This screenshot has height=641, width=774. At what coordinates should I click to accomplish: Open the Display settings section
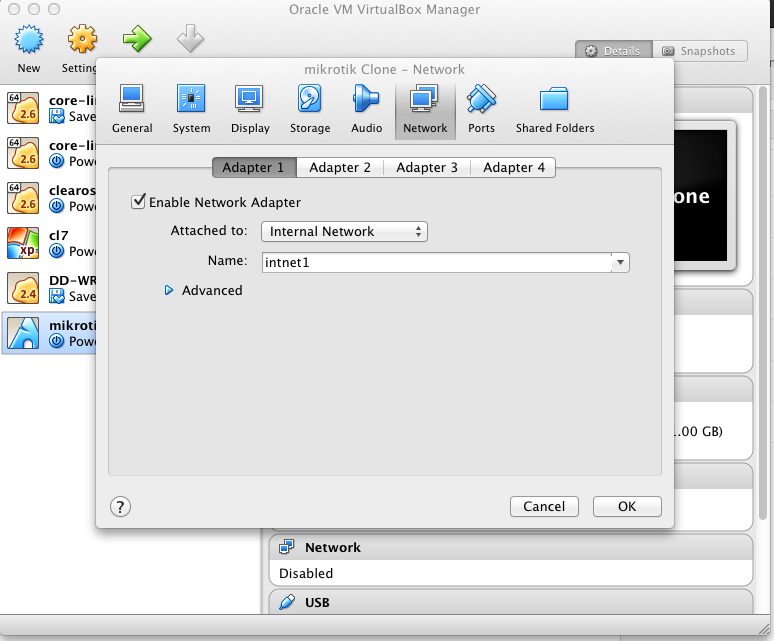[x=250, y=109]
